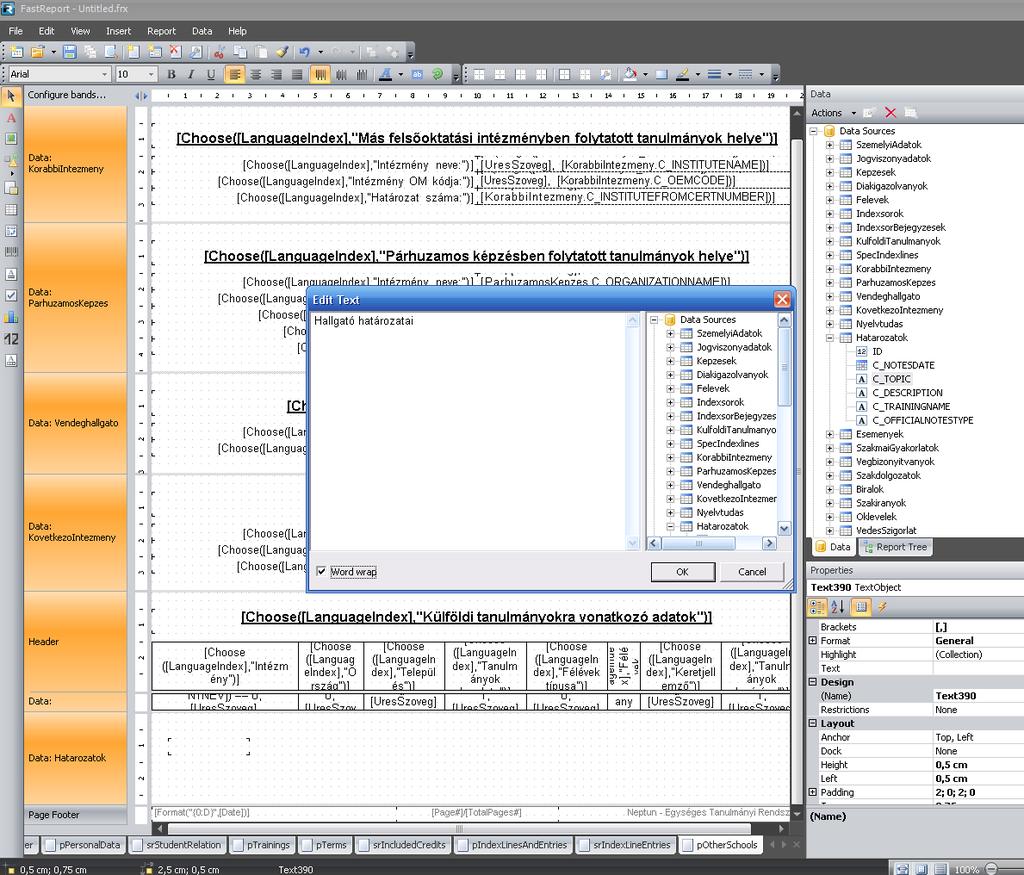Toggle Bold formatting
This screenshot has height=875, width=1024.
coord(171,74)
